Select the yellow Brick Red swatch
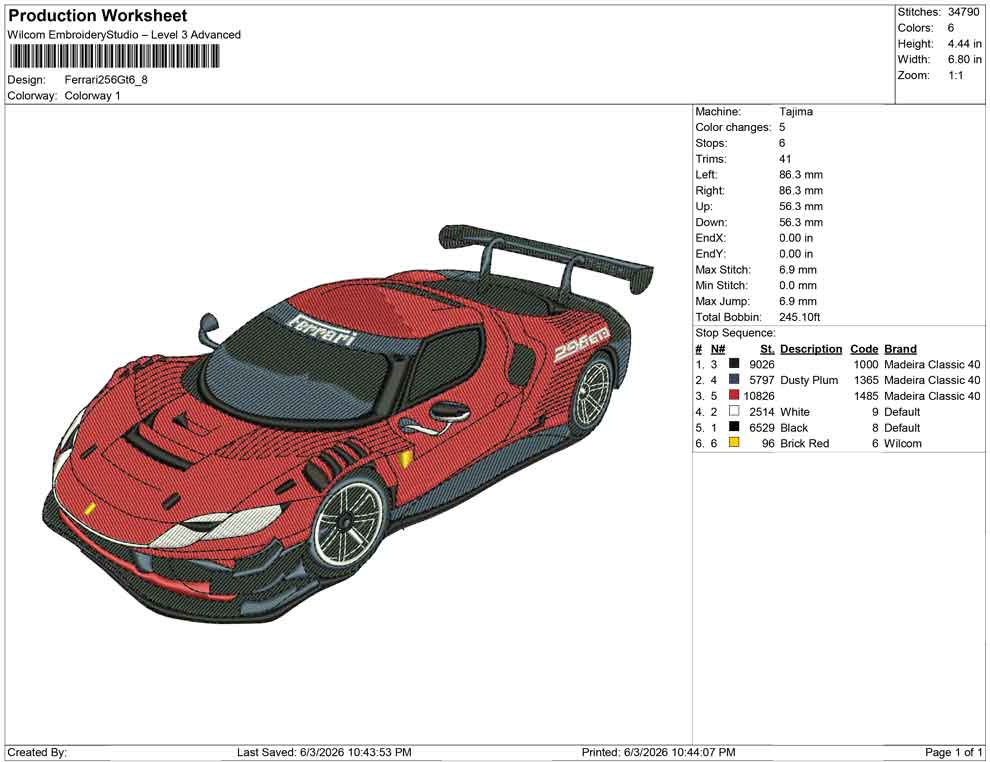This screenshot has height=762, width=990. 734,443
